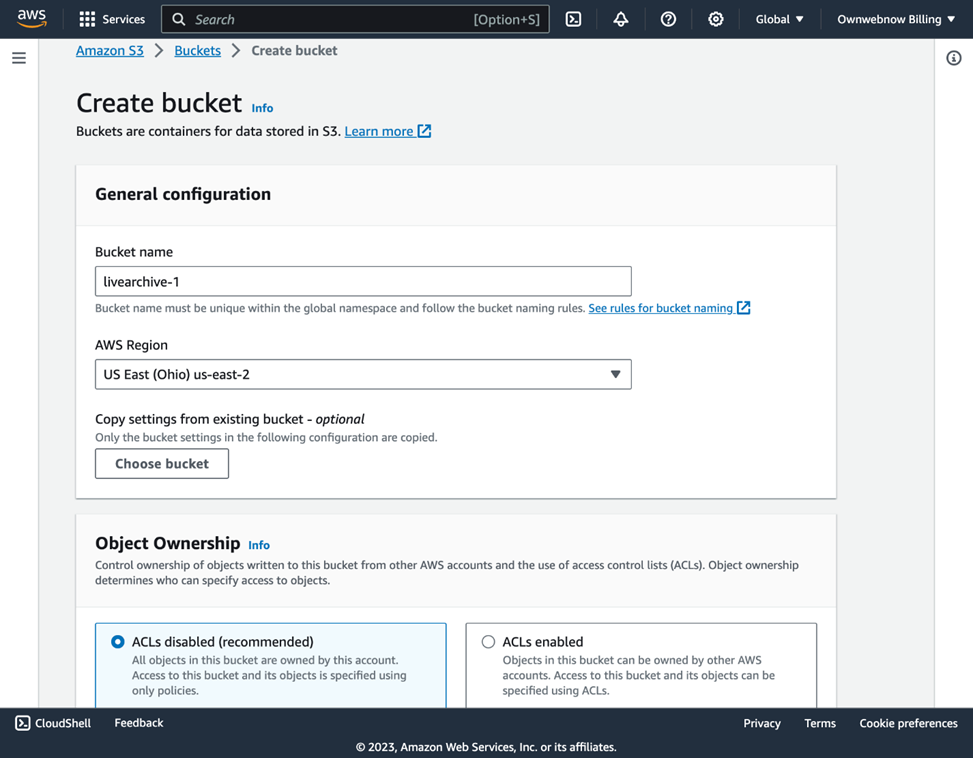Click the AWS logo home icon

click(x=32, y=19)
